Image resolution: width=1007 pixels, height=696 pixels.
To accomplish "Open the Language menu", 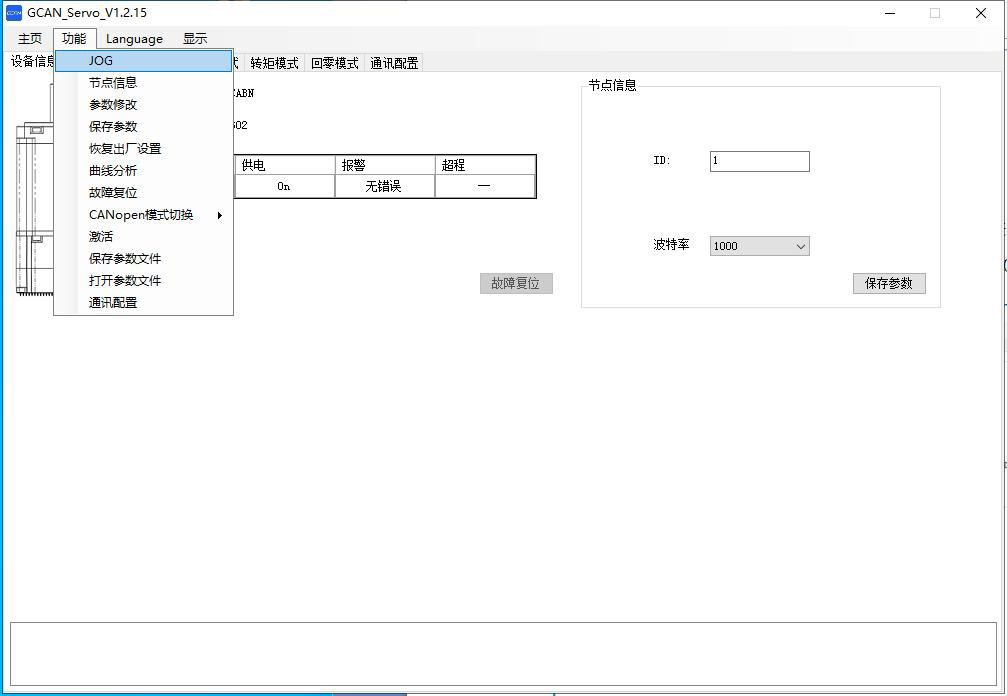I will tap(134, 39).
